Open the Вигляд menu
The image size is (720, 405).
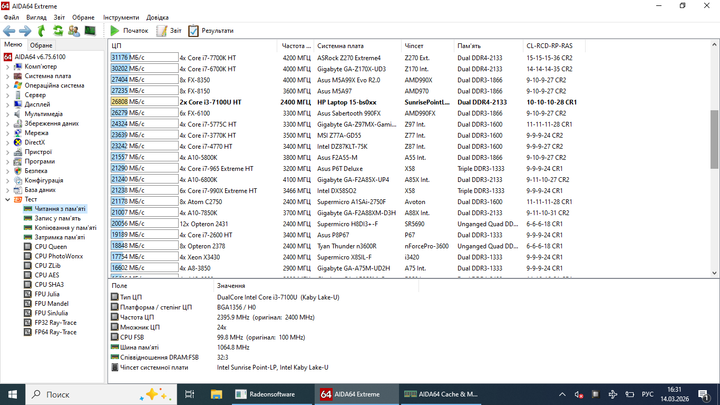pyautogui.click(x=36, y=17)
